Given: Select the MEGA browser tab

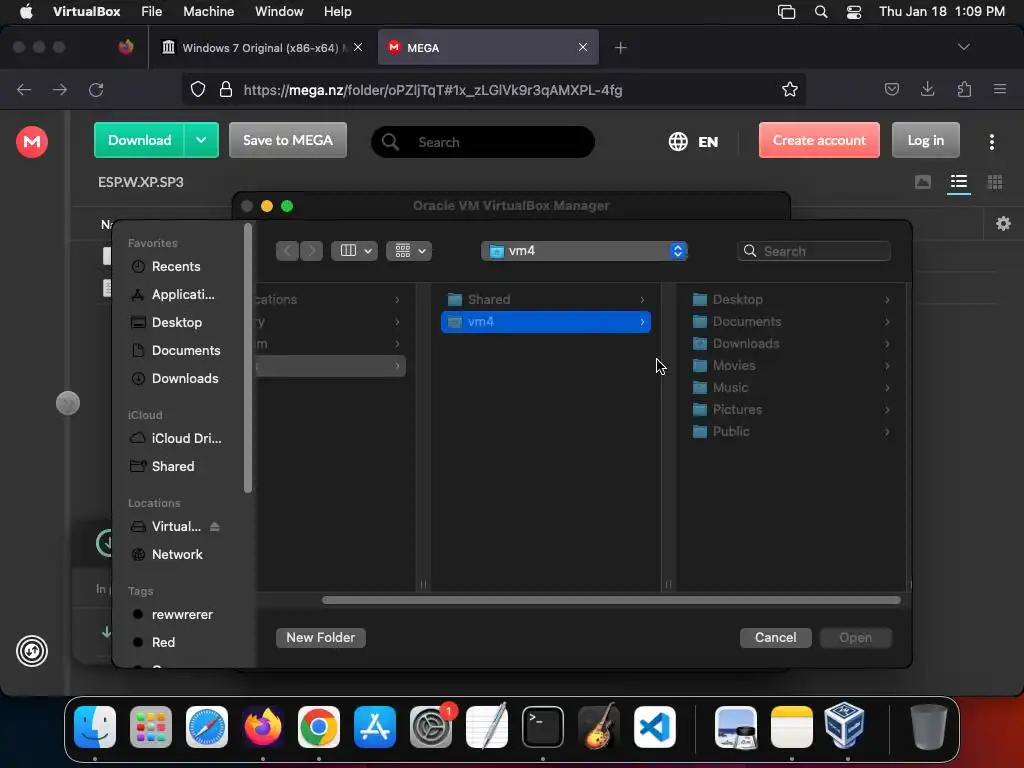Looking at the screenshot, I should pyautogui.click(x=488, y=47).
